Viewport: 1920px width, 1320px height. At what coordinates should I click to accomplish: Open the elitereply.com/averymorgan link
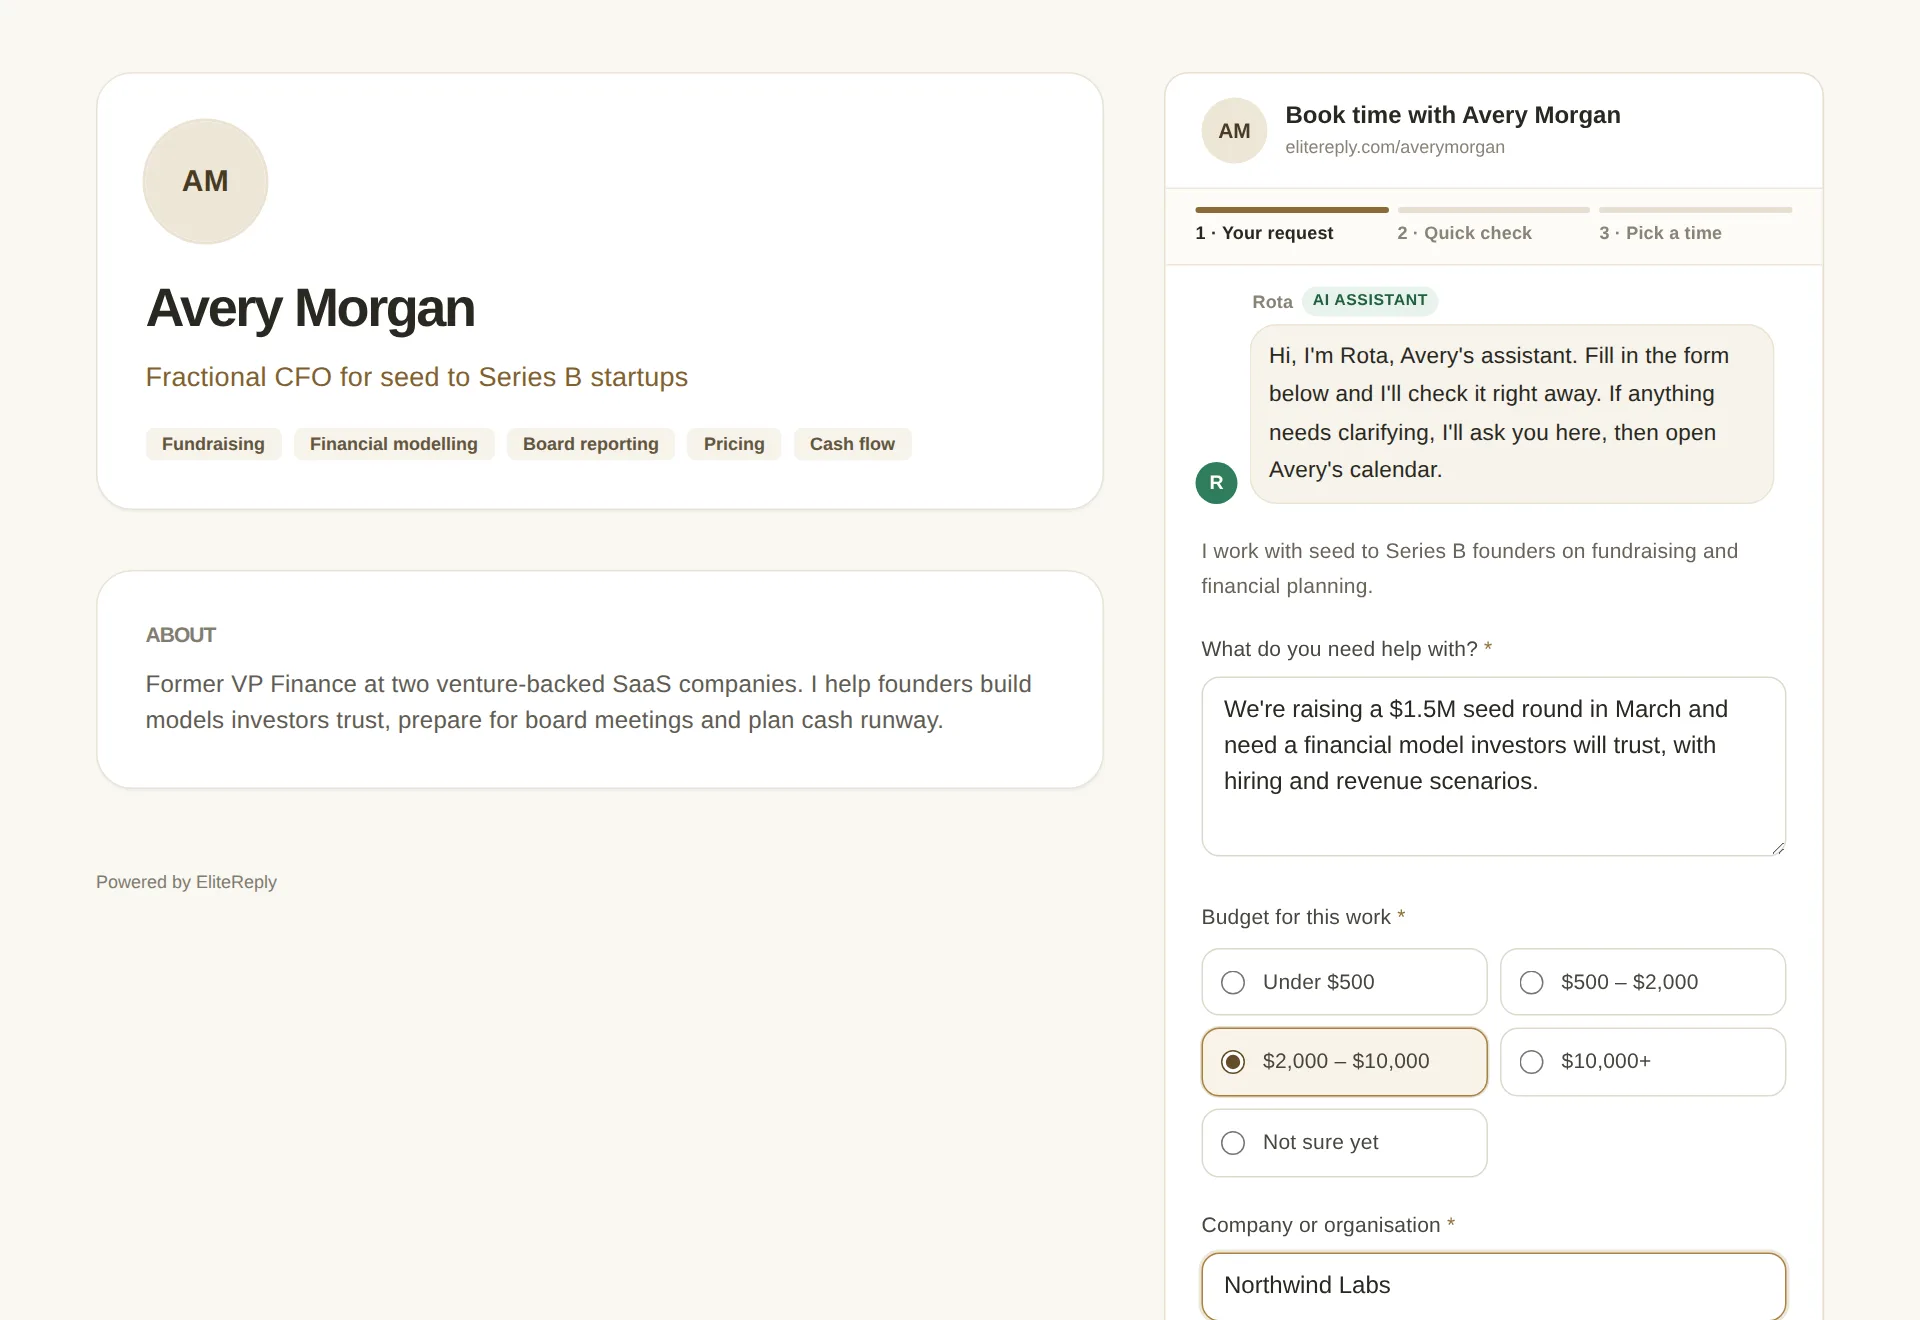coord(1394,147)
